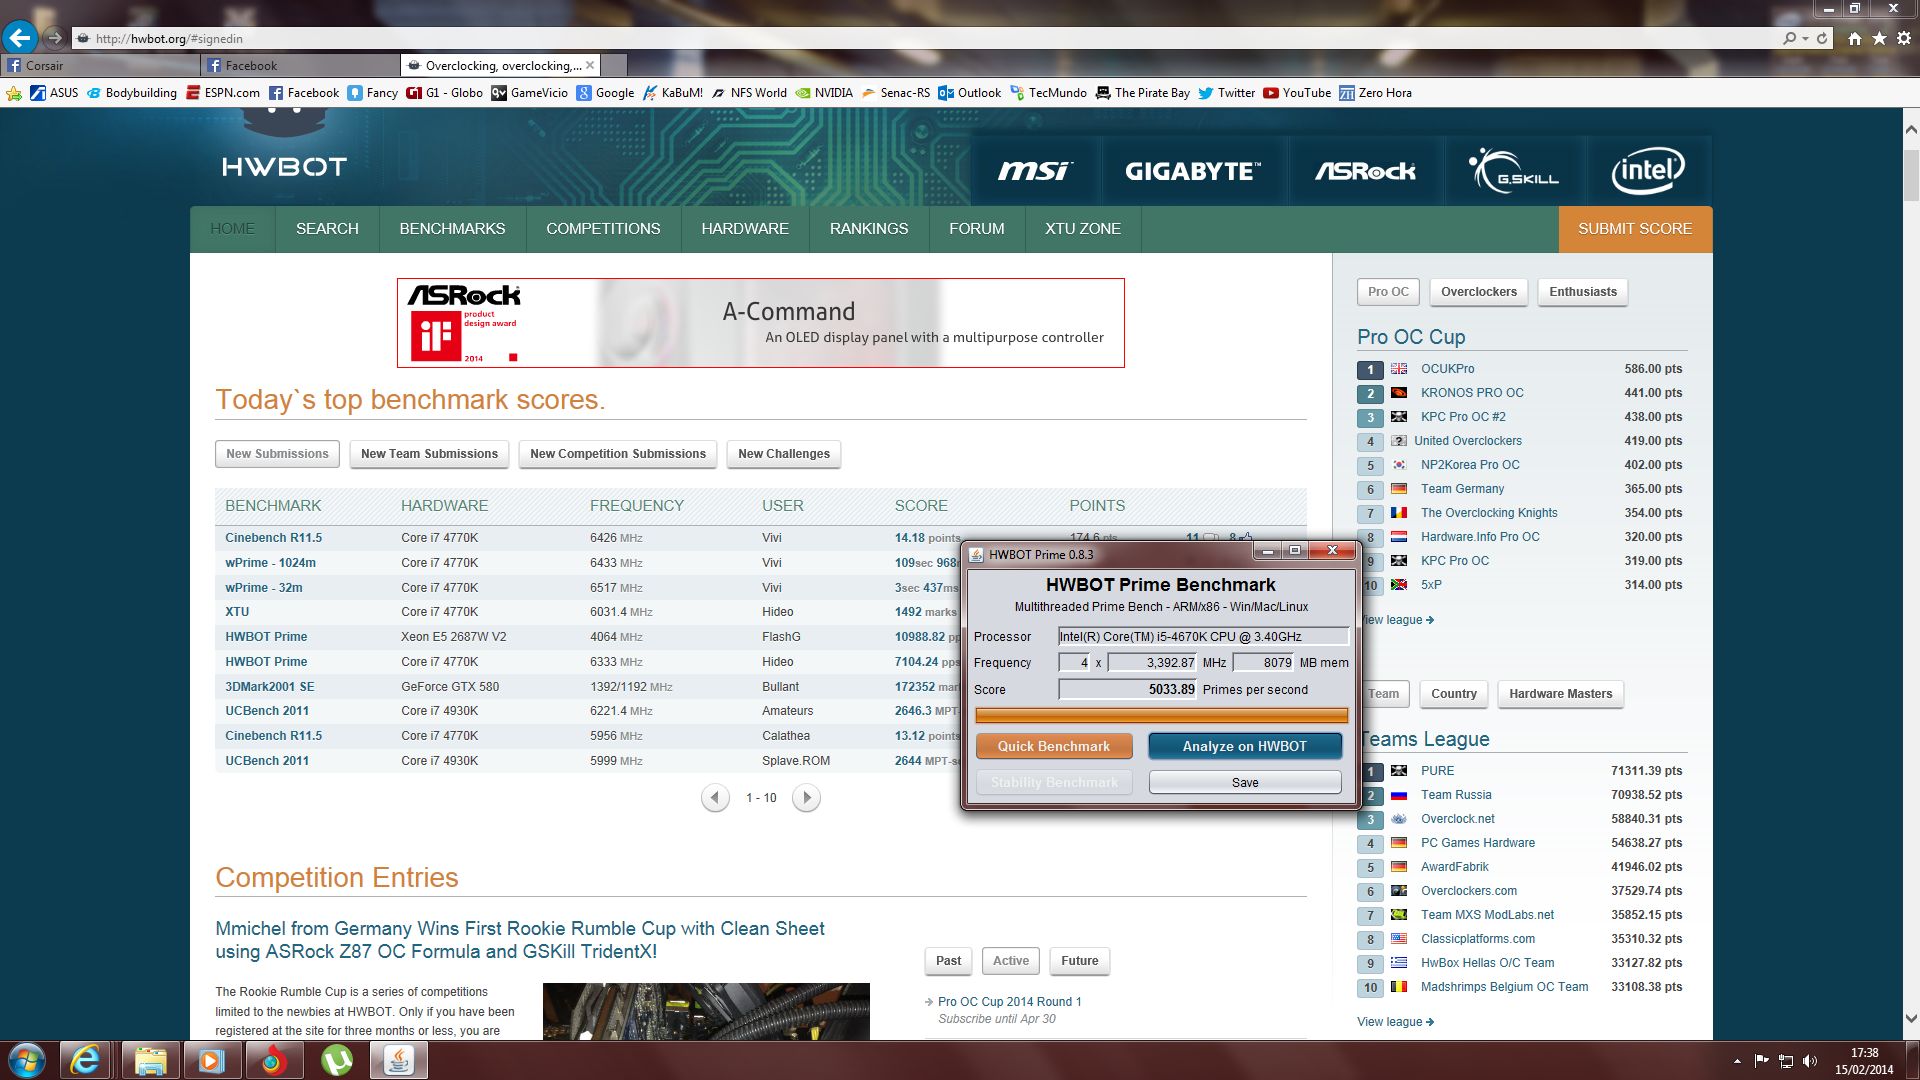This screenshot has width=1920, height=1080.
Task: Close the Overclocking browser tab
Action: tap(590, 65)
